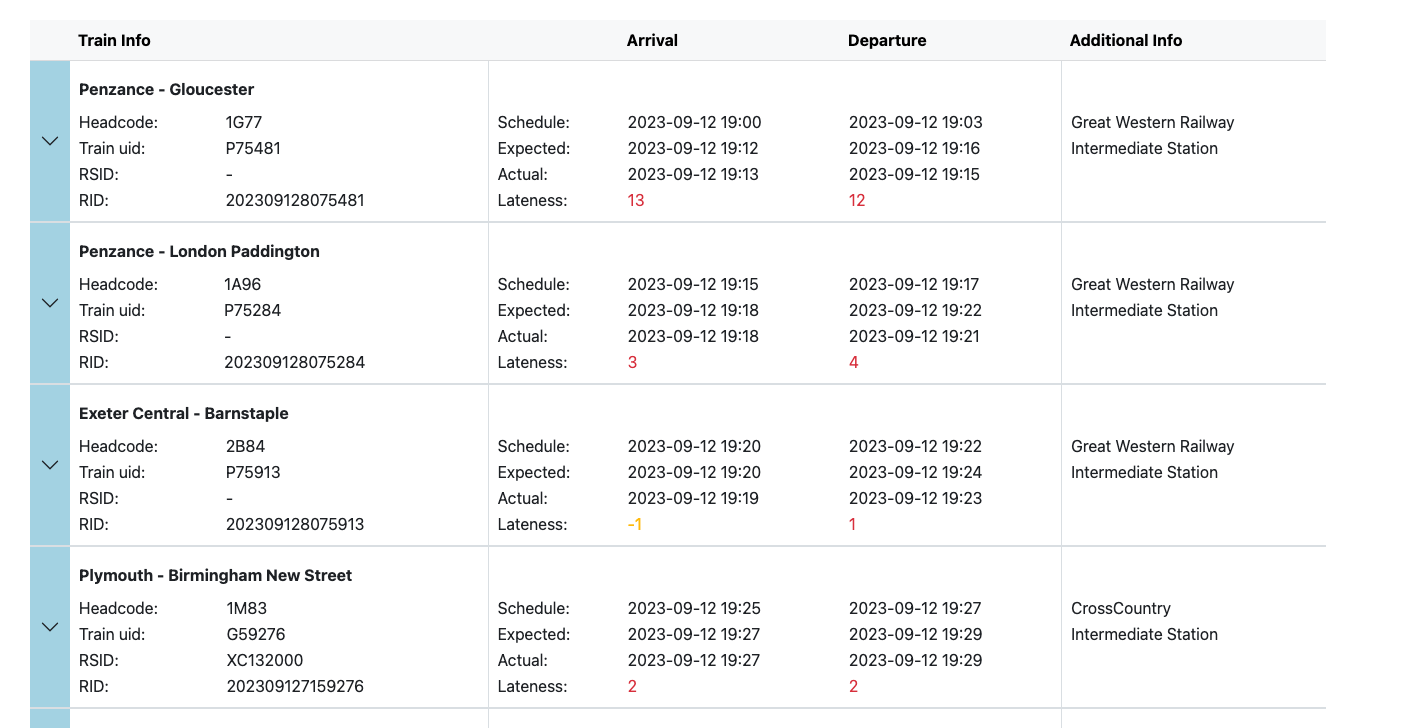Click RID 202309128075913
The image size is (1406, 728).
pos(295,525)
